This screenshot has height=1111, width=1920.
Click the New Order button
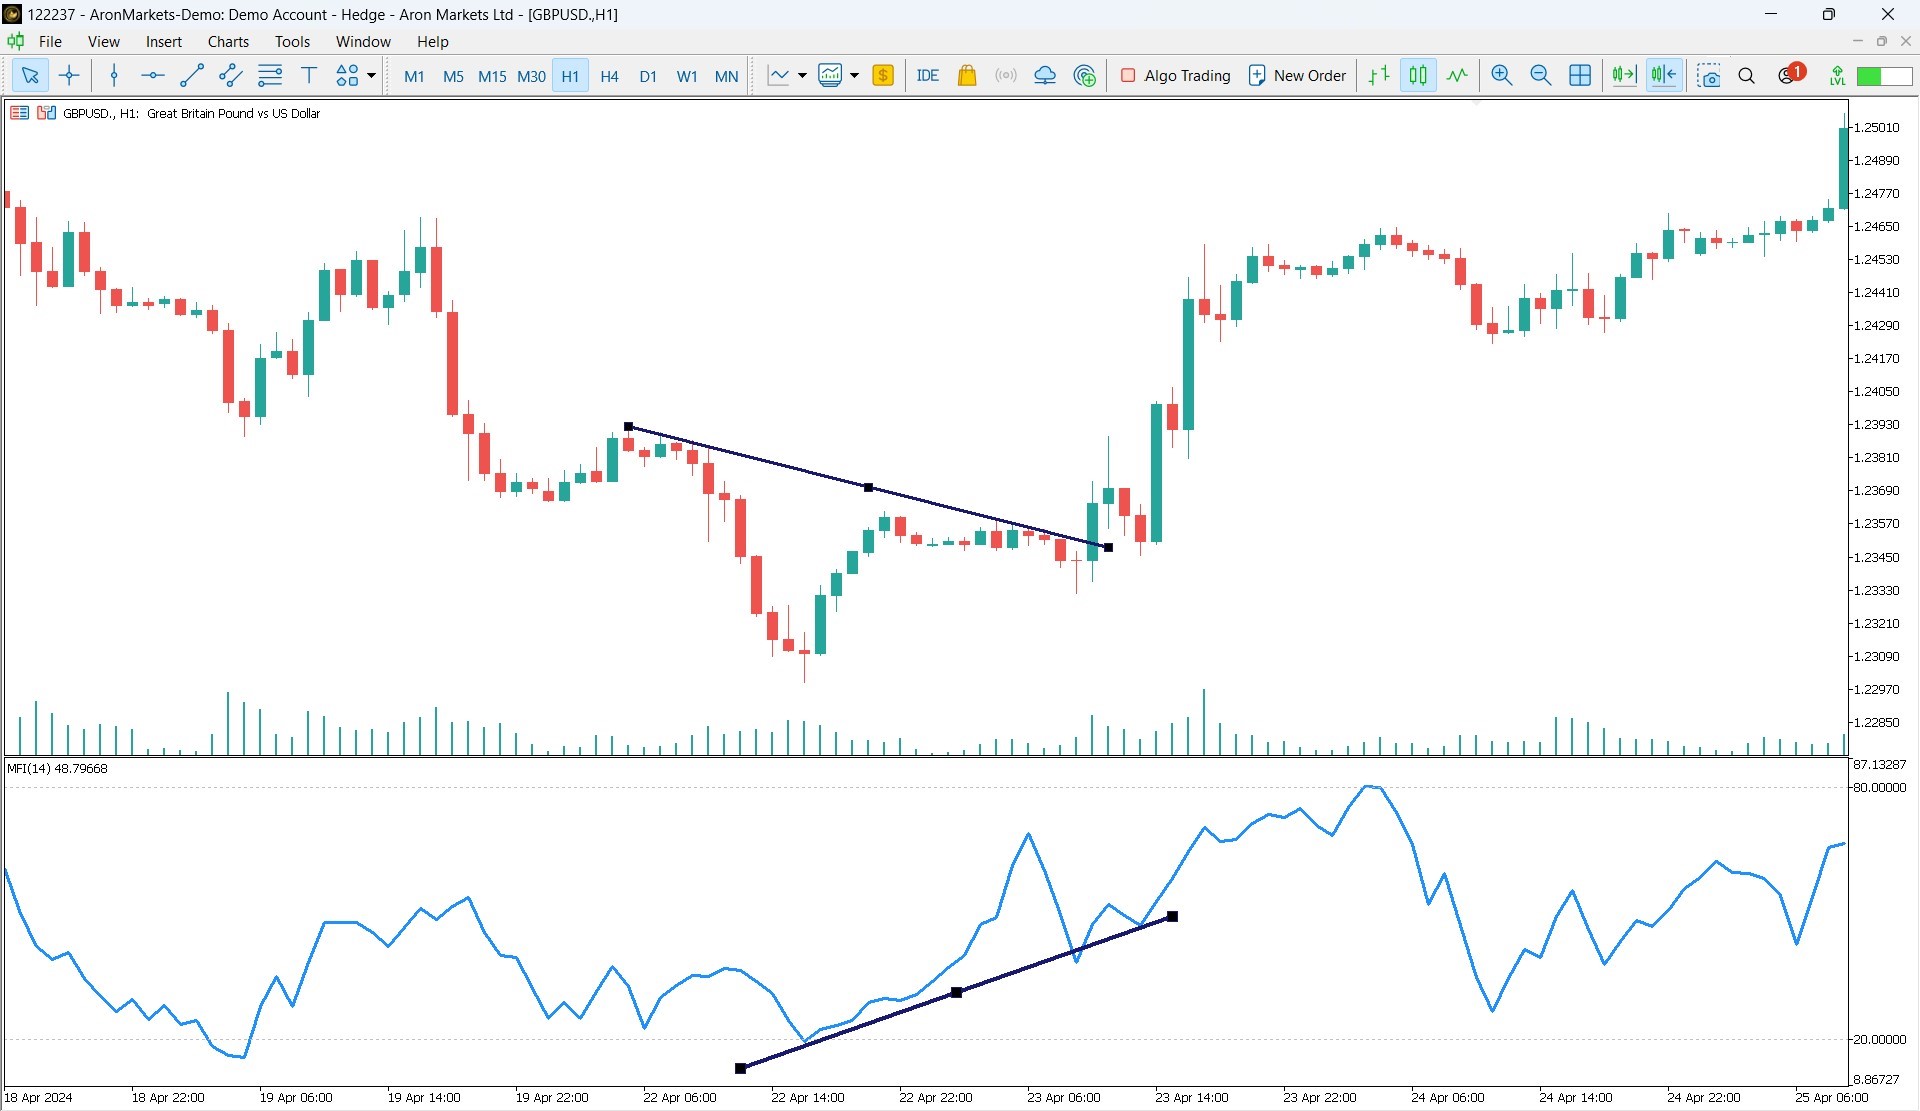(x=1297, y=75)
